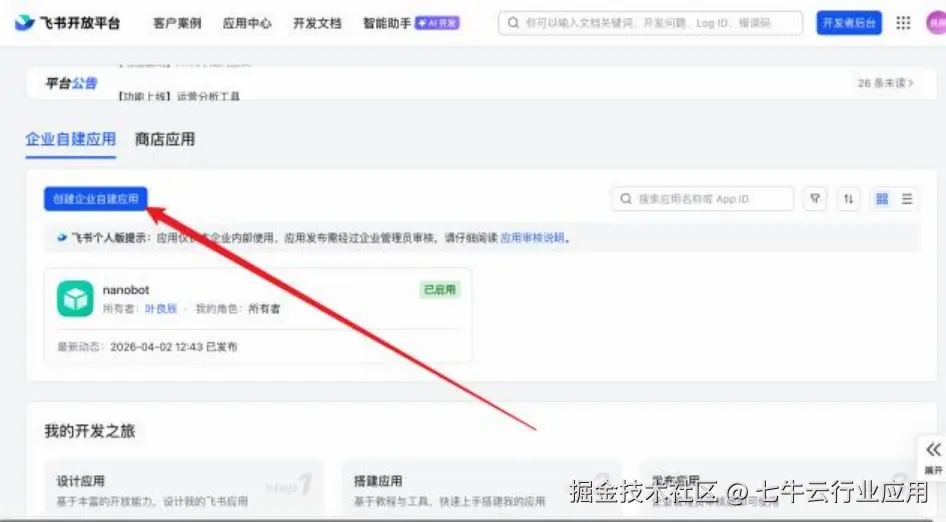Open the user avatar menu
This screenshot has width=946, height=522.
coord(936,23)
